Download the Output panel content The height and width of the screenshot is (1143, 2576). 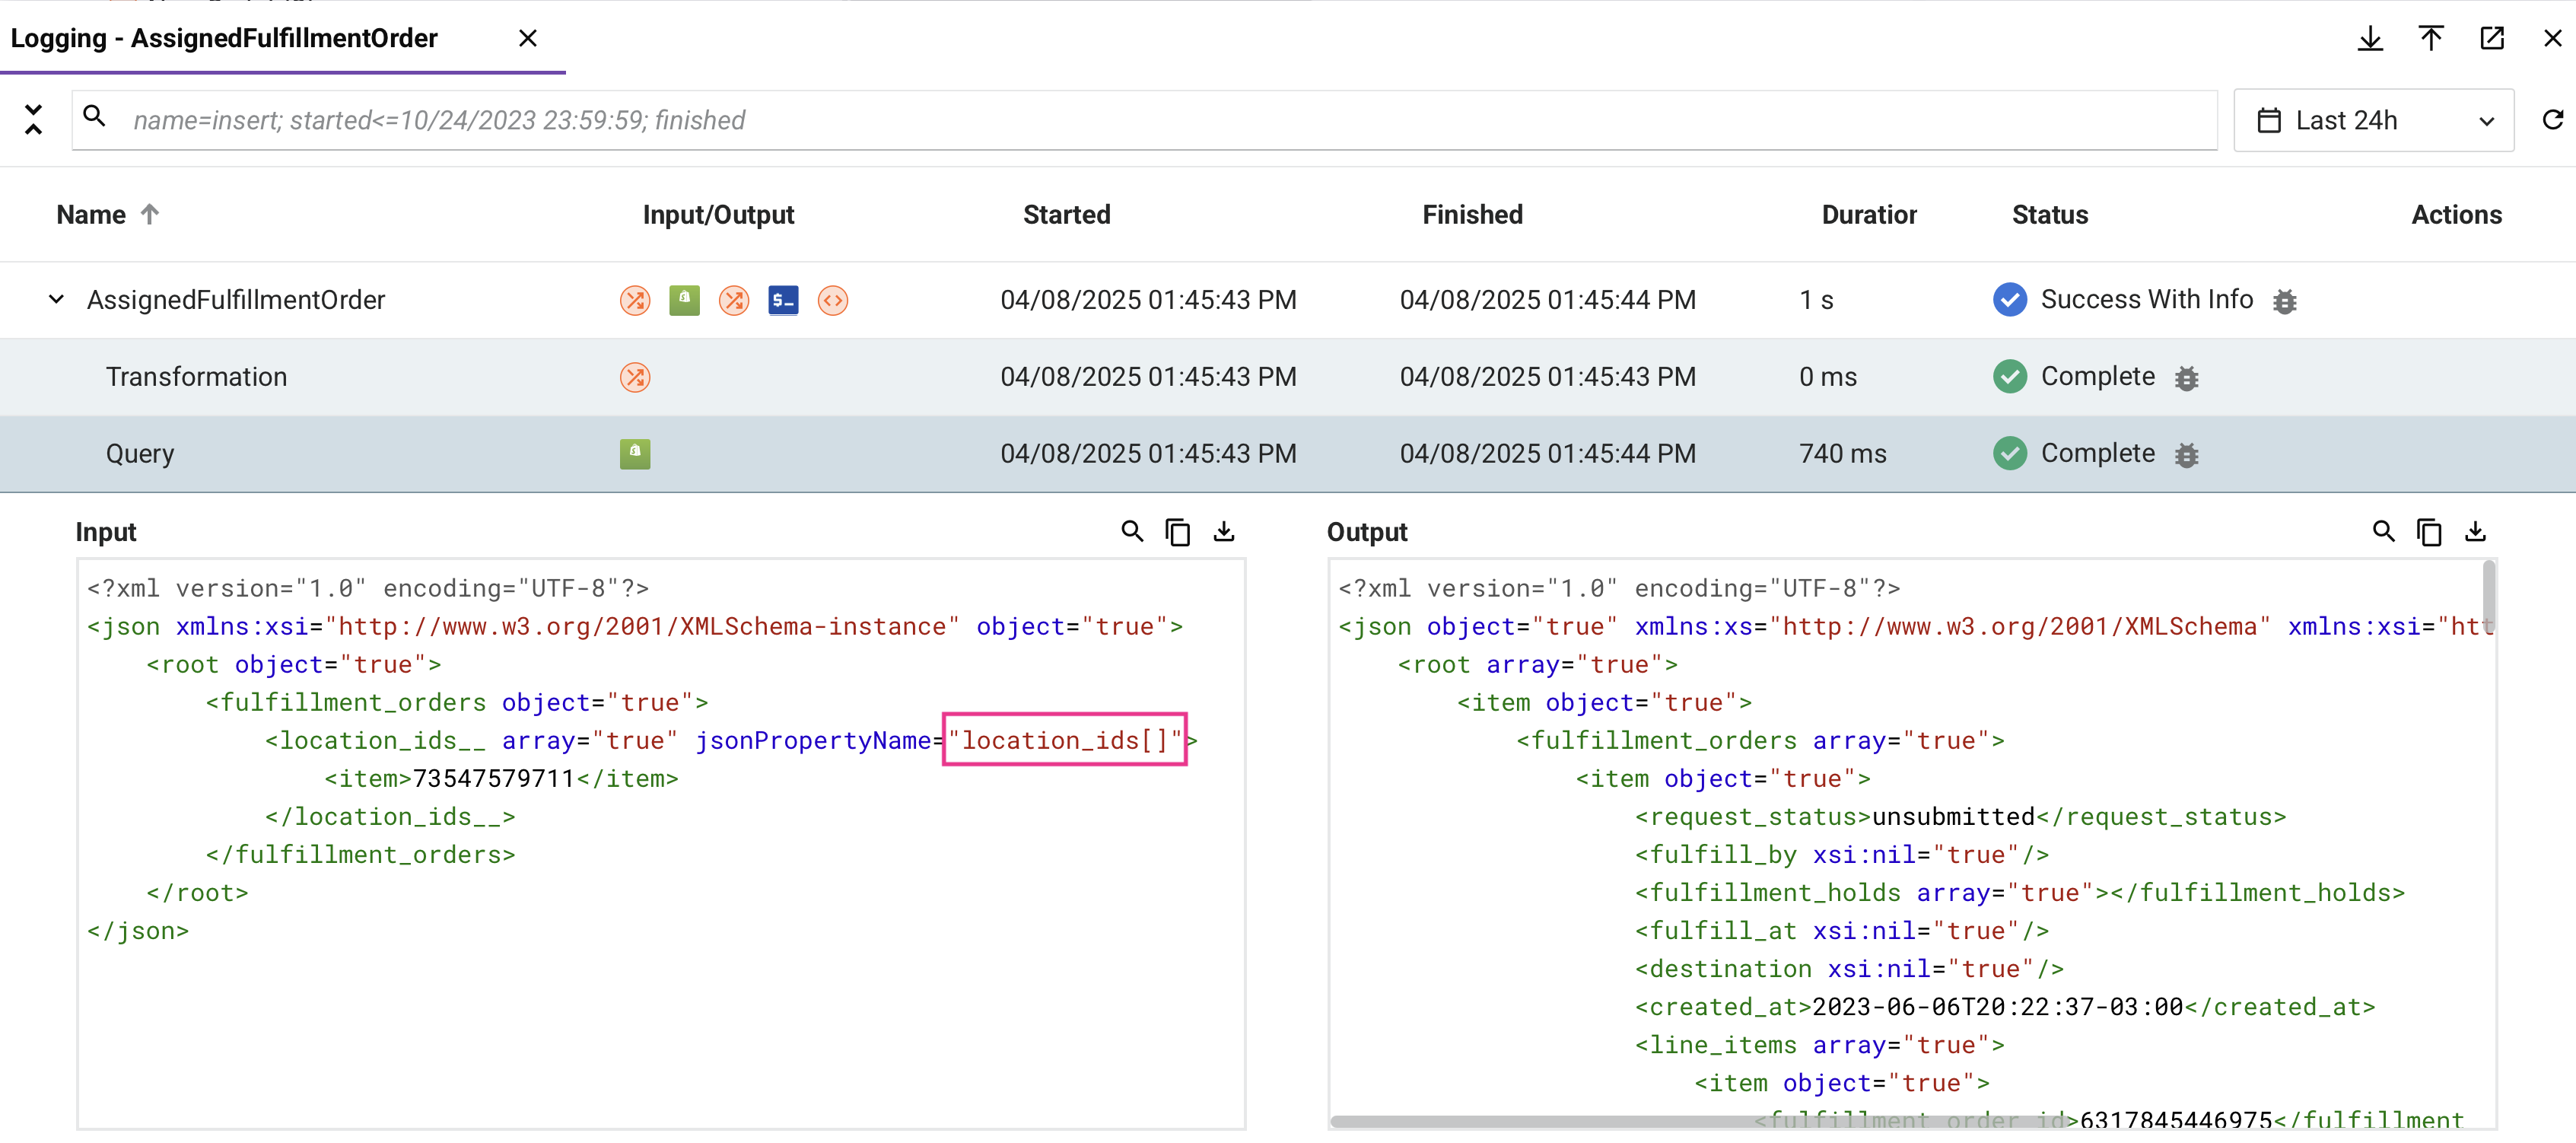coord(2475,532)
